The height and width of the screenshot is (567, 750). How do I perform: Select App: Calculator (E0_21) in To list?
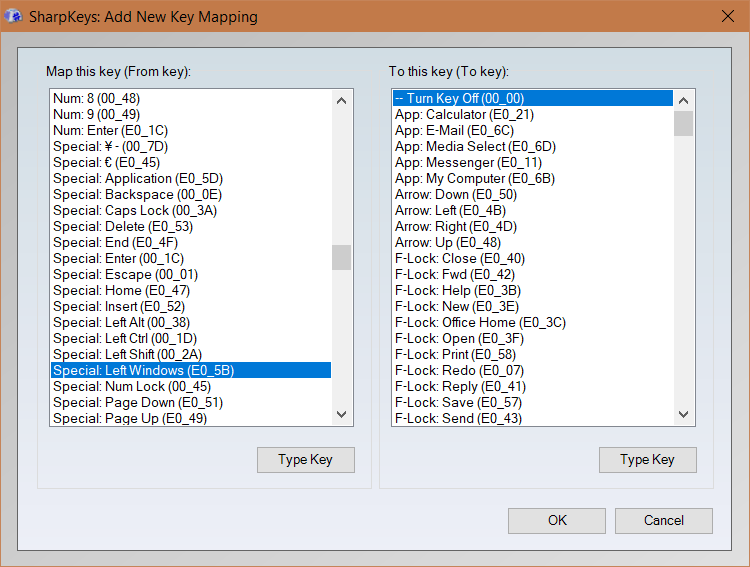click(533, 114)
